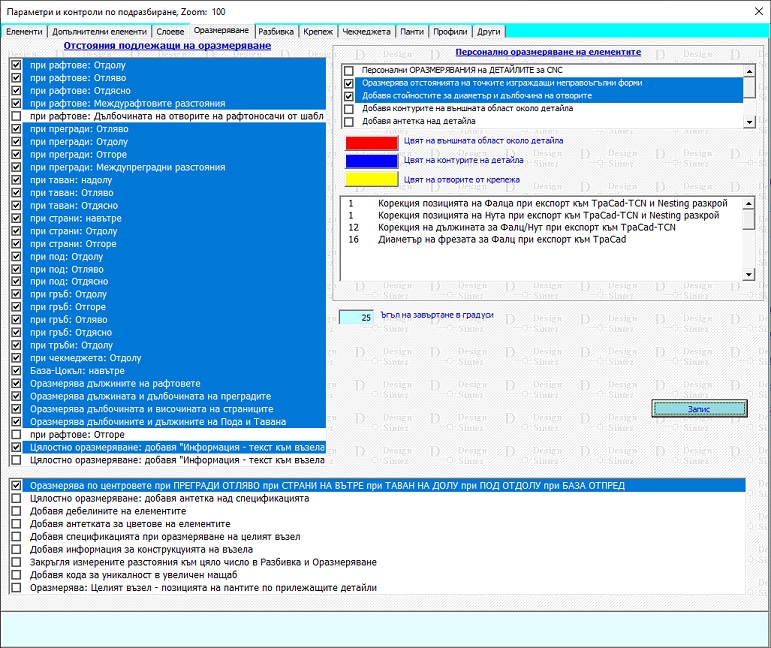Uncheck 'при рафтове: Отдолу' checkbox
This screenshot has width=771, height=648.
(x=16, y=65)
